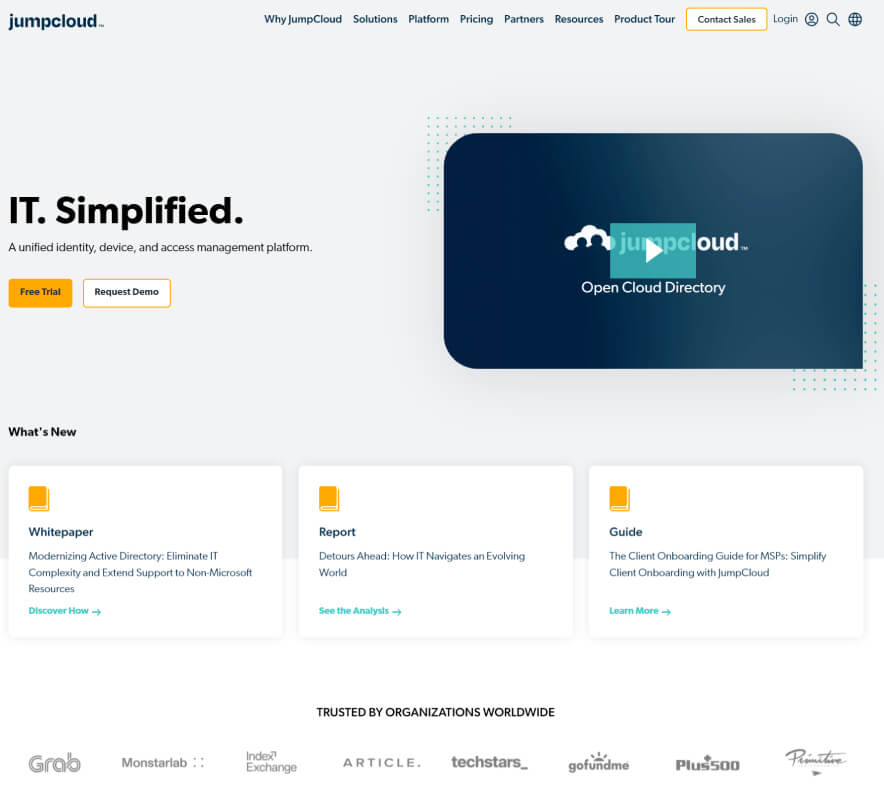Open the Partners menu
The height and width of the screenshot is (800, 884).
pos(524,19)
